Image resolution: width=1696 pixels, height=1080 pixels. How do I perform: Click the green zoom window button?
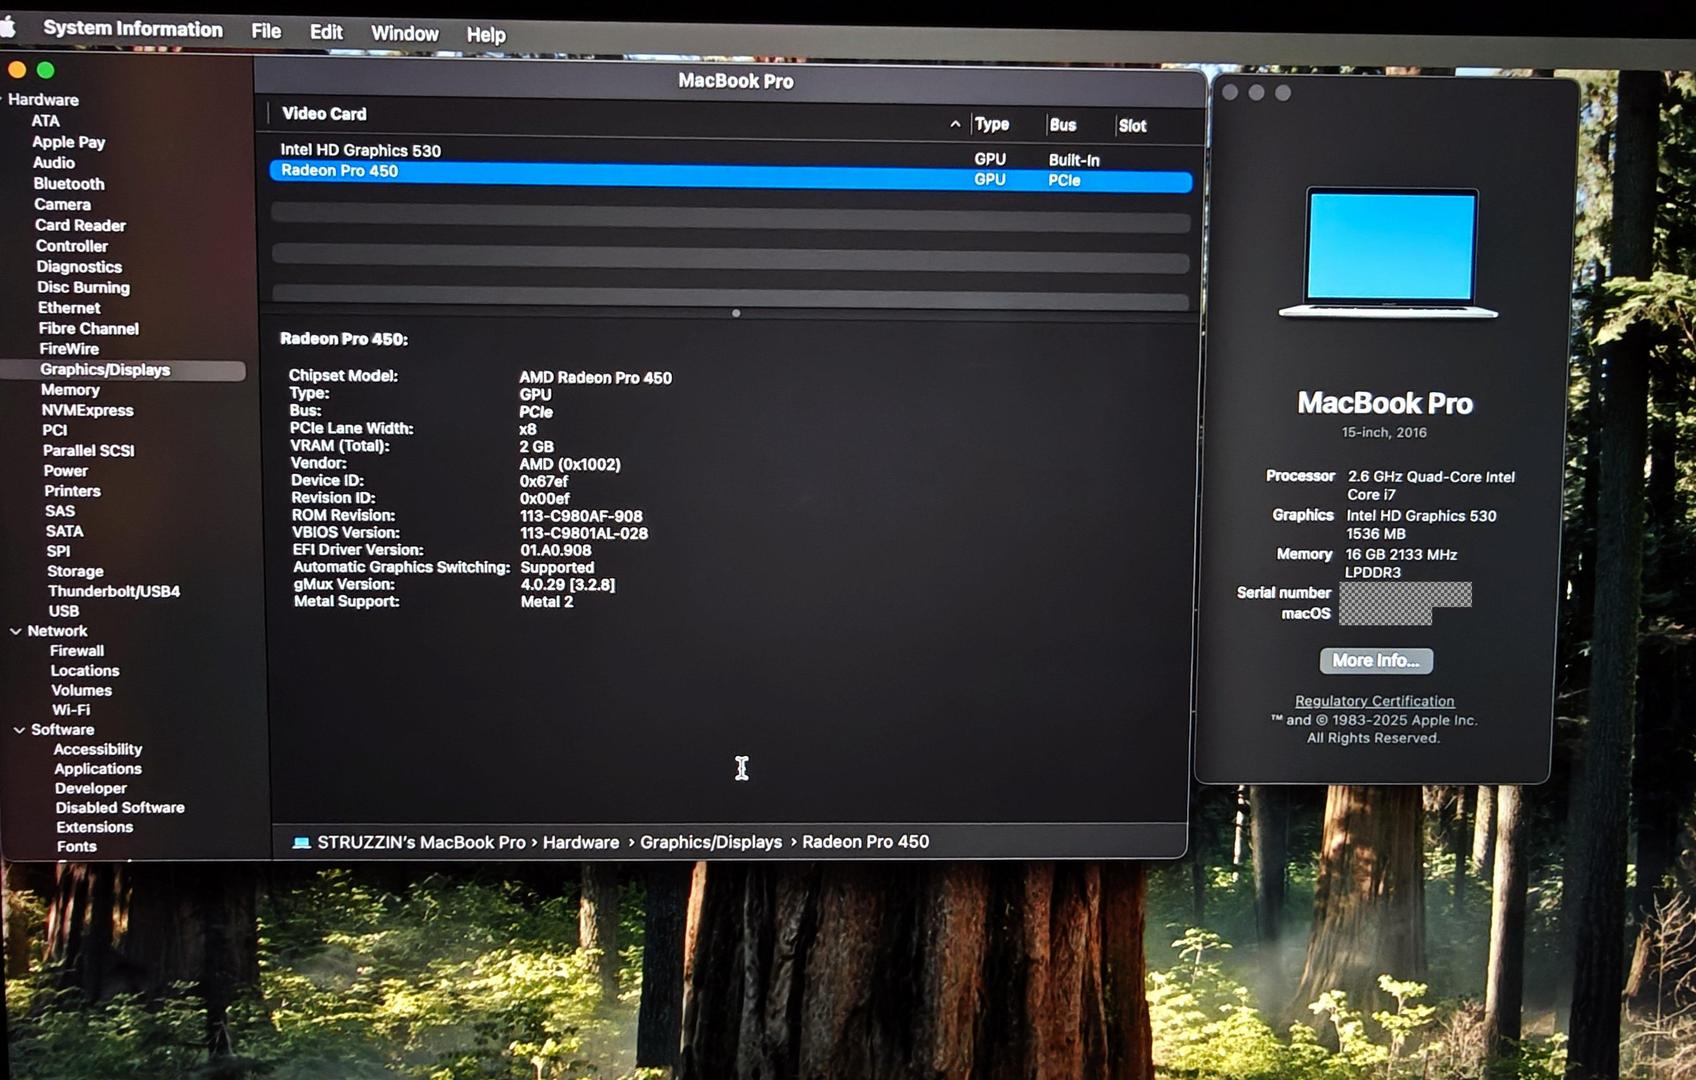(x=45, y=70)
